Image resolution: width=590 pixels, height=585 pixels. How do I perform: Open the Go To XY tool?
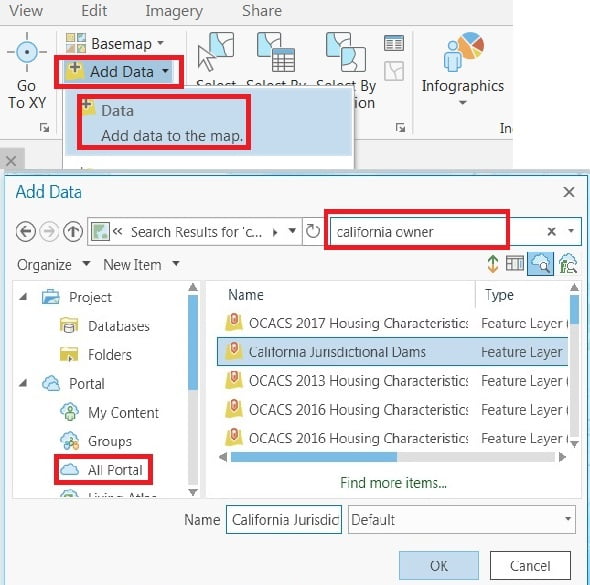point(27,71)
